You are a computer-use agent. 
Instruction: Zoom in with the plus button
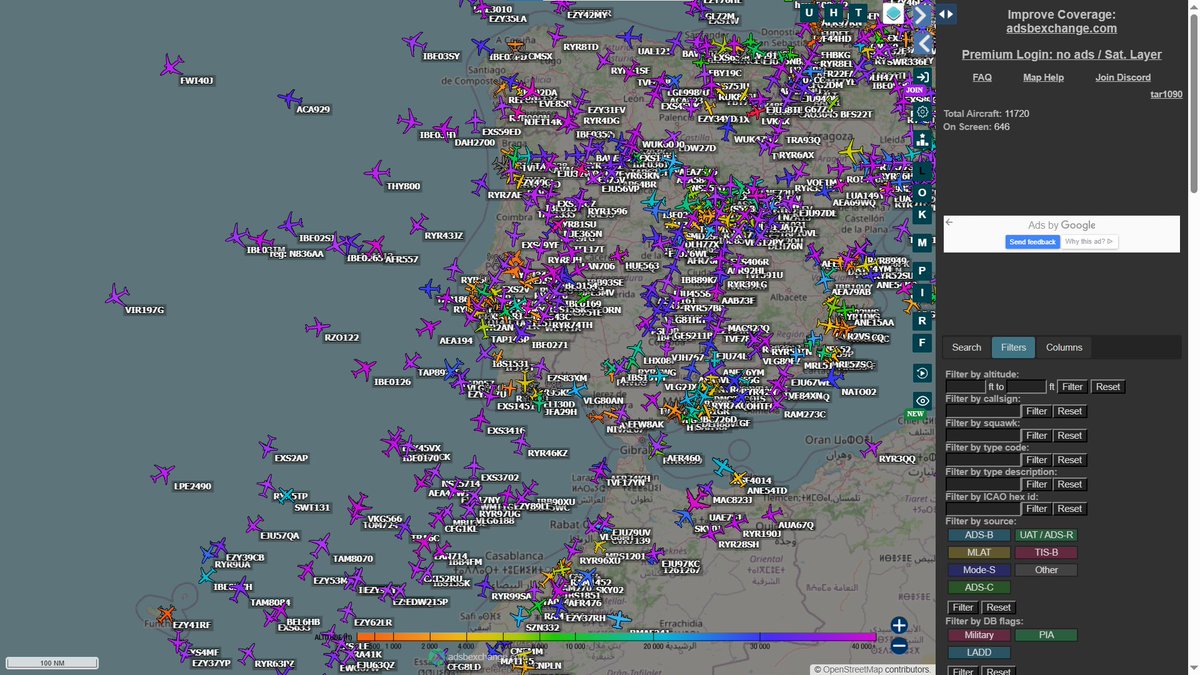pyautogui.click(x=899, y=625)
